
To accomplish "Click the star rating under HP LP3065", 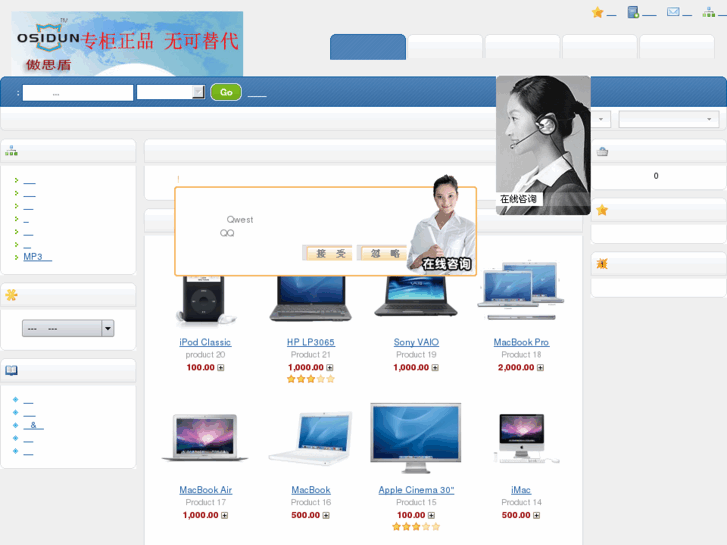I will (311, 379).
